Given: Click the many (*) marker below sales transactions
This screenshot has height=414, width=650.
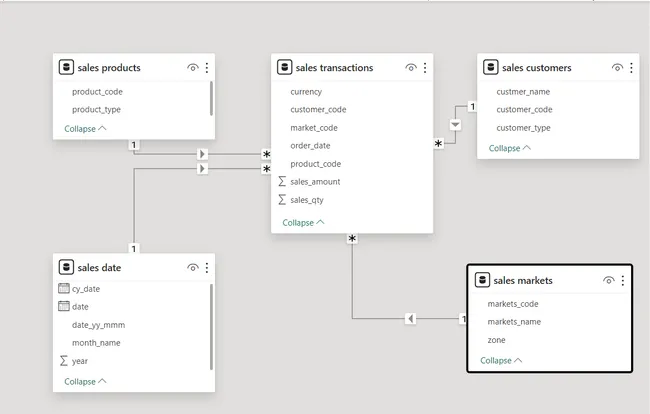Looking at the screenshot, I should tap(352, 239).
